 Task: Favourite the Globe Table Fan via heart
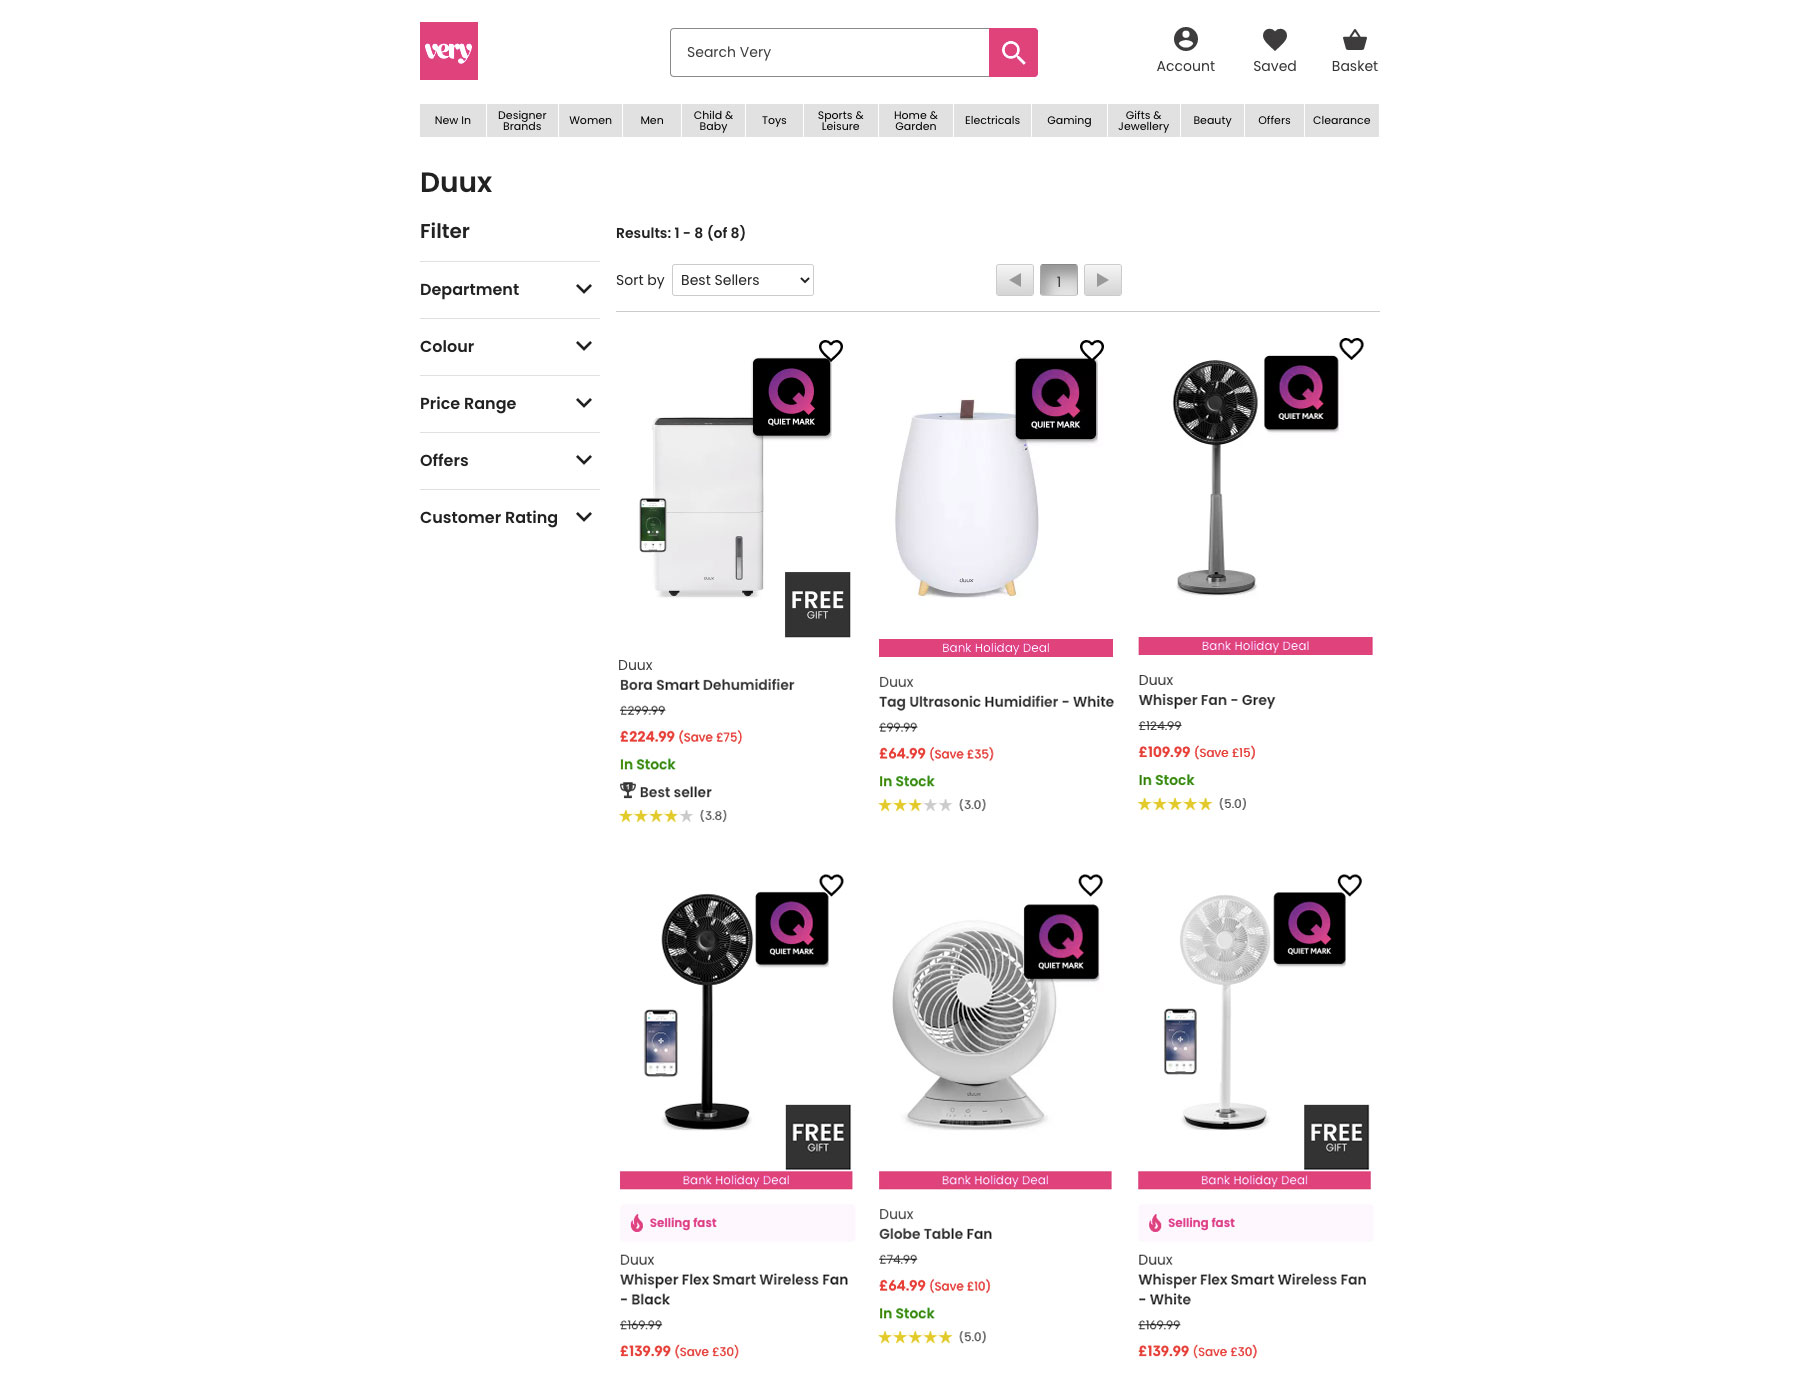click(x=1090, y=884)
